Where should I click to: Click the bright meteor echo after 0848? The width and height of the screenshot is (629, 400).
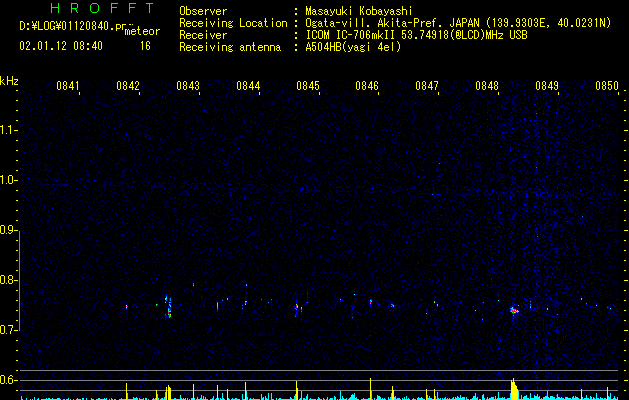[x=514, y=310]
